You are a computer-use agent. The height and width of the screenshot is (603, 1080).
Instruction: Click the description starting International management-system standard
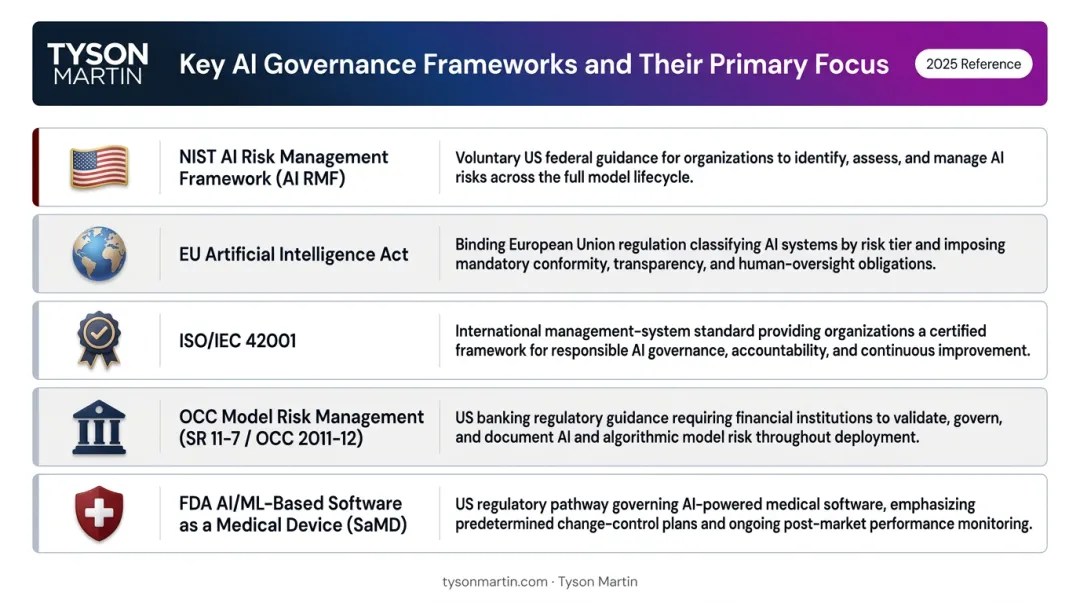pos(742,340)
